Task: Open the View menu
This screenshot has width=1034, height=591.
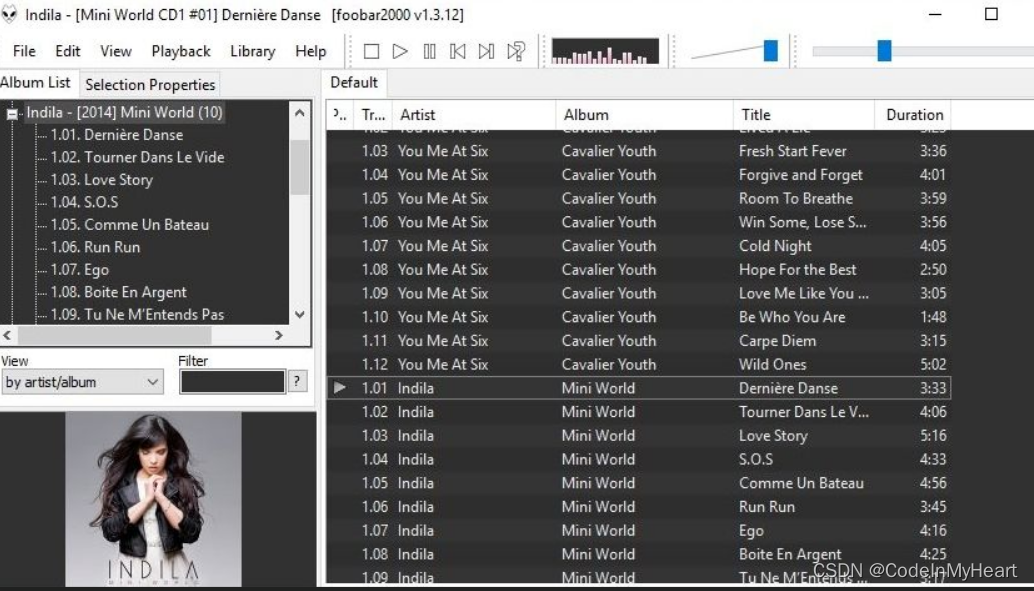Action: pos(116,51)
